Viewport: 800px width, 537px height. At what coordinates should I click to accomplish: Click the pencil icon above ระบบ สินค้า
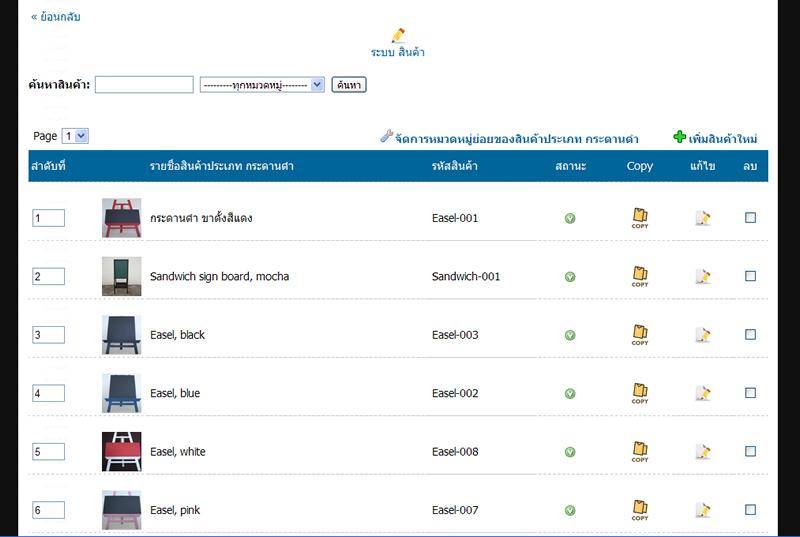pos(398,36)
